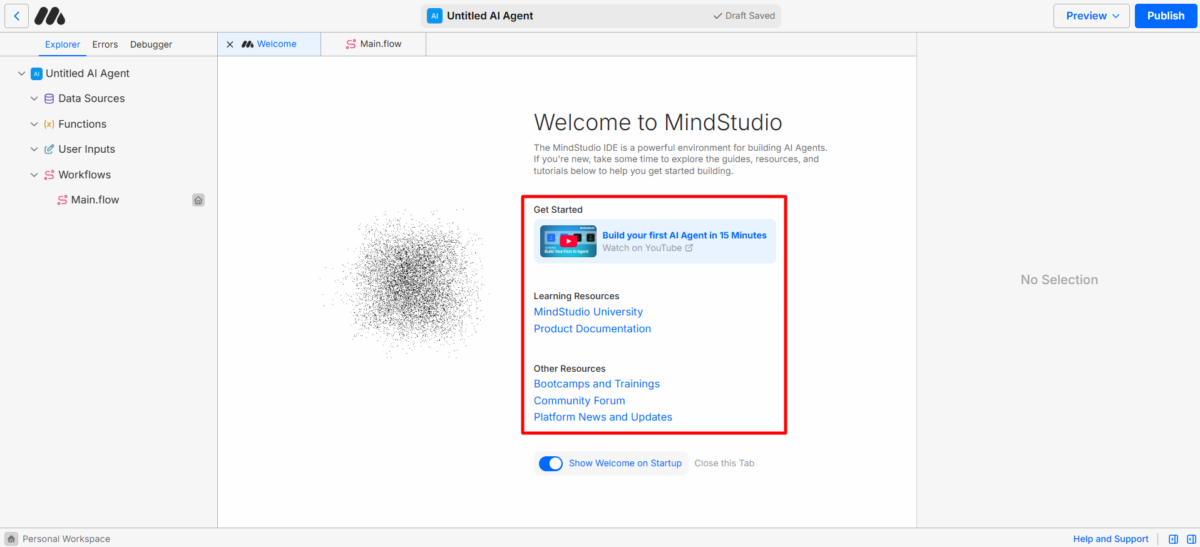Toggle the last panel layout icon in the status bar
Viewport: 1200px width, 547px height.
click(1189, 539)
